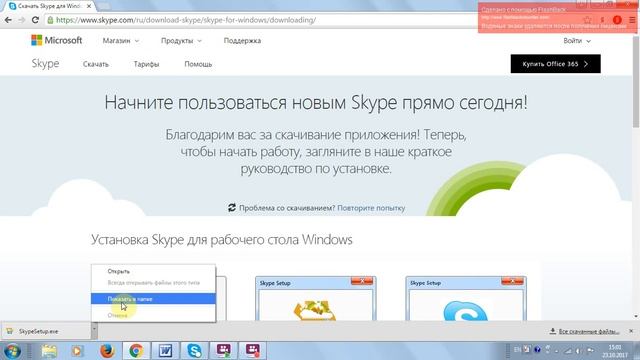The image size is (640, 360).
Task: Close the Skype download browser tab
Action: (89, 6)
